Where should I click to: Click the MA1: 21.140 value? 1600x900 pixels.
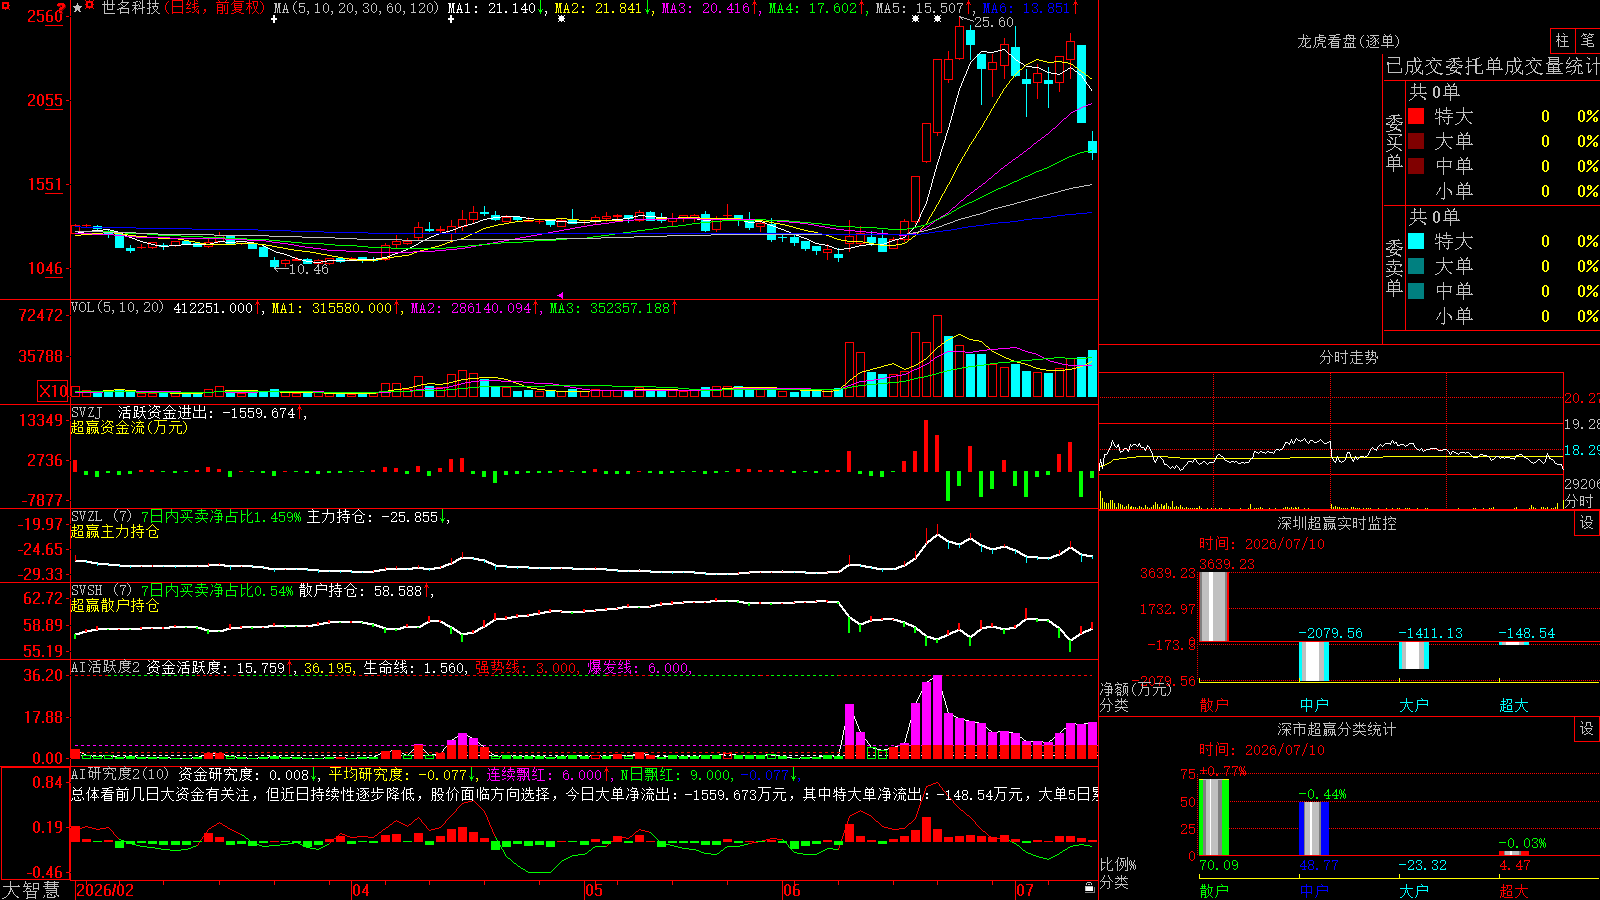(496, 8)
